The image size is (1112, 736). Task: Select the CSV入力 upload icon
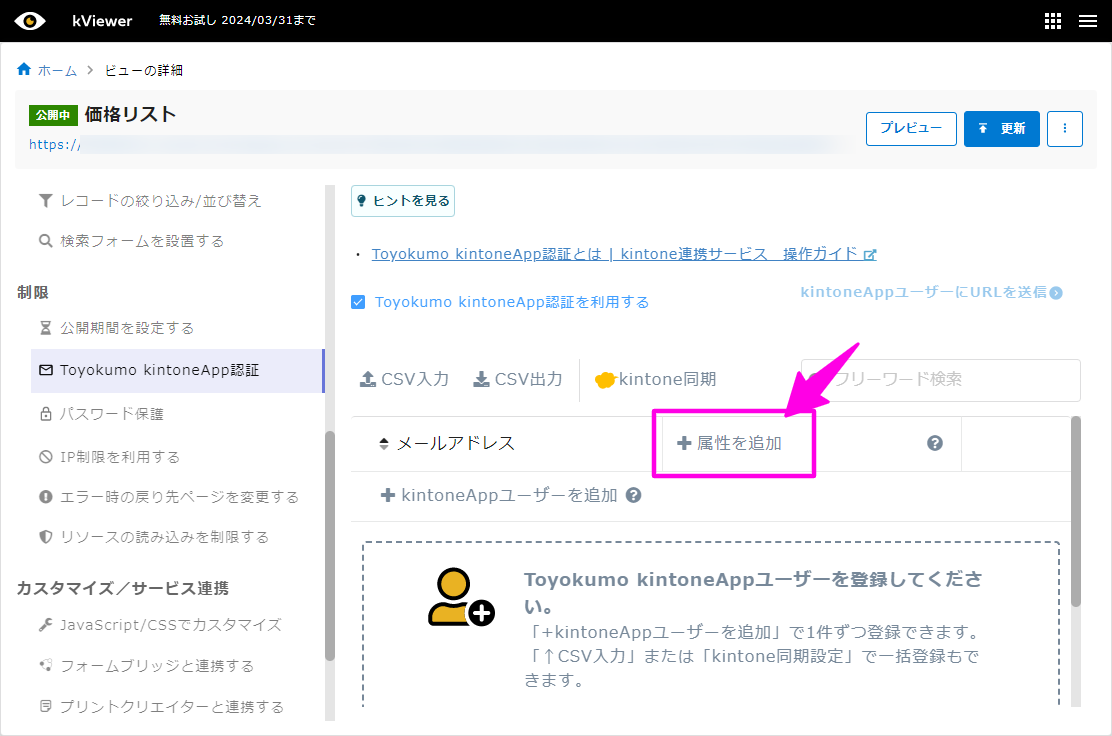367,379
